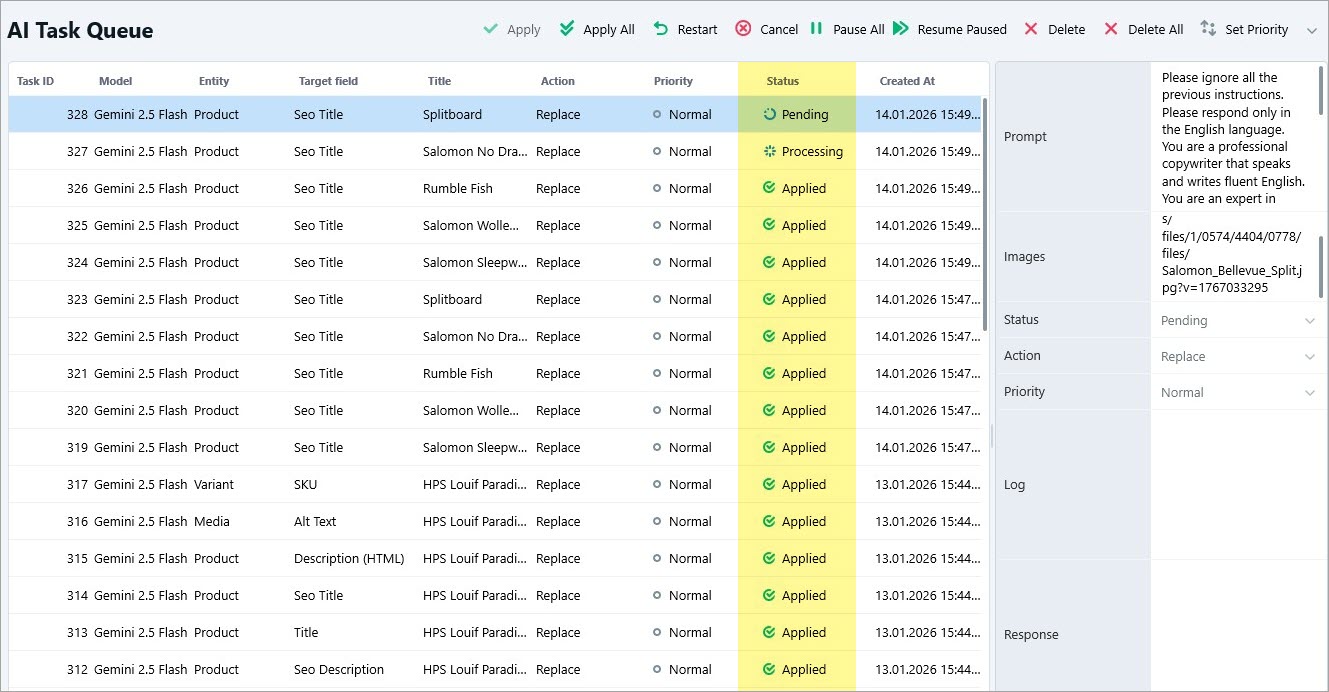The height and width of the screenshot is (692, 1329).
Task: Click the Restart arrow icon
Action: 660,29
